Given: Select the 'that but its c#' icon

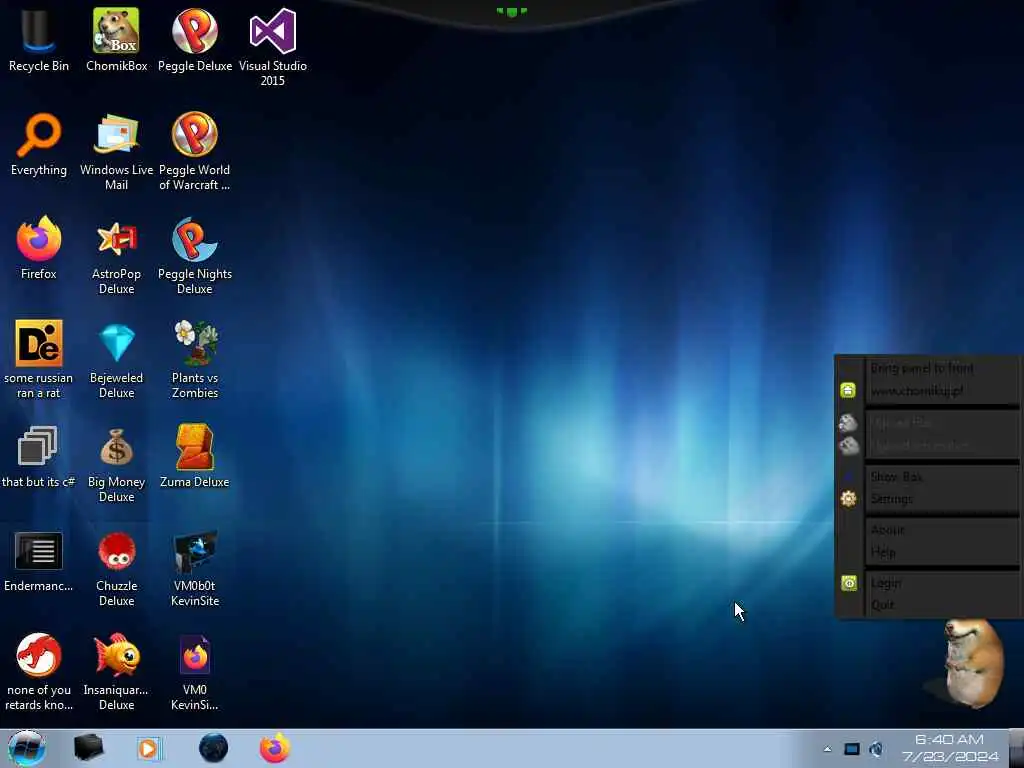Looking at the screenshot, I should pos(39,456).
